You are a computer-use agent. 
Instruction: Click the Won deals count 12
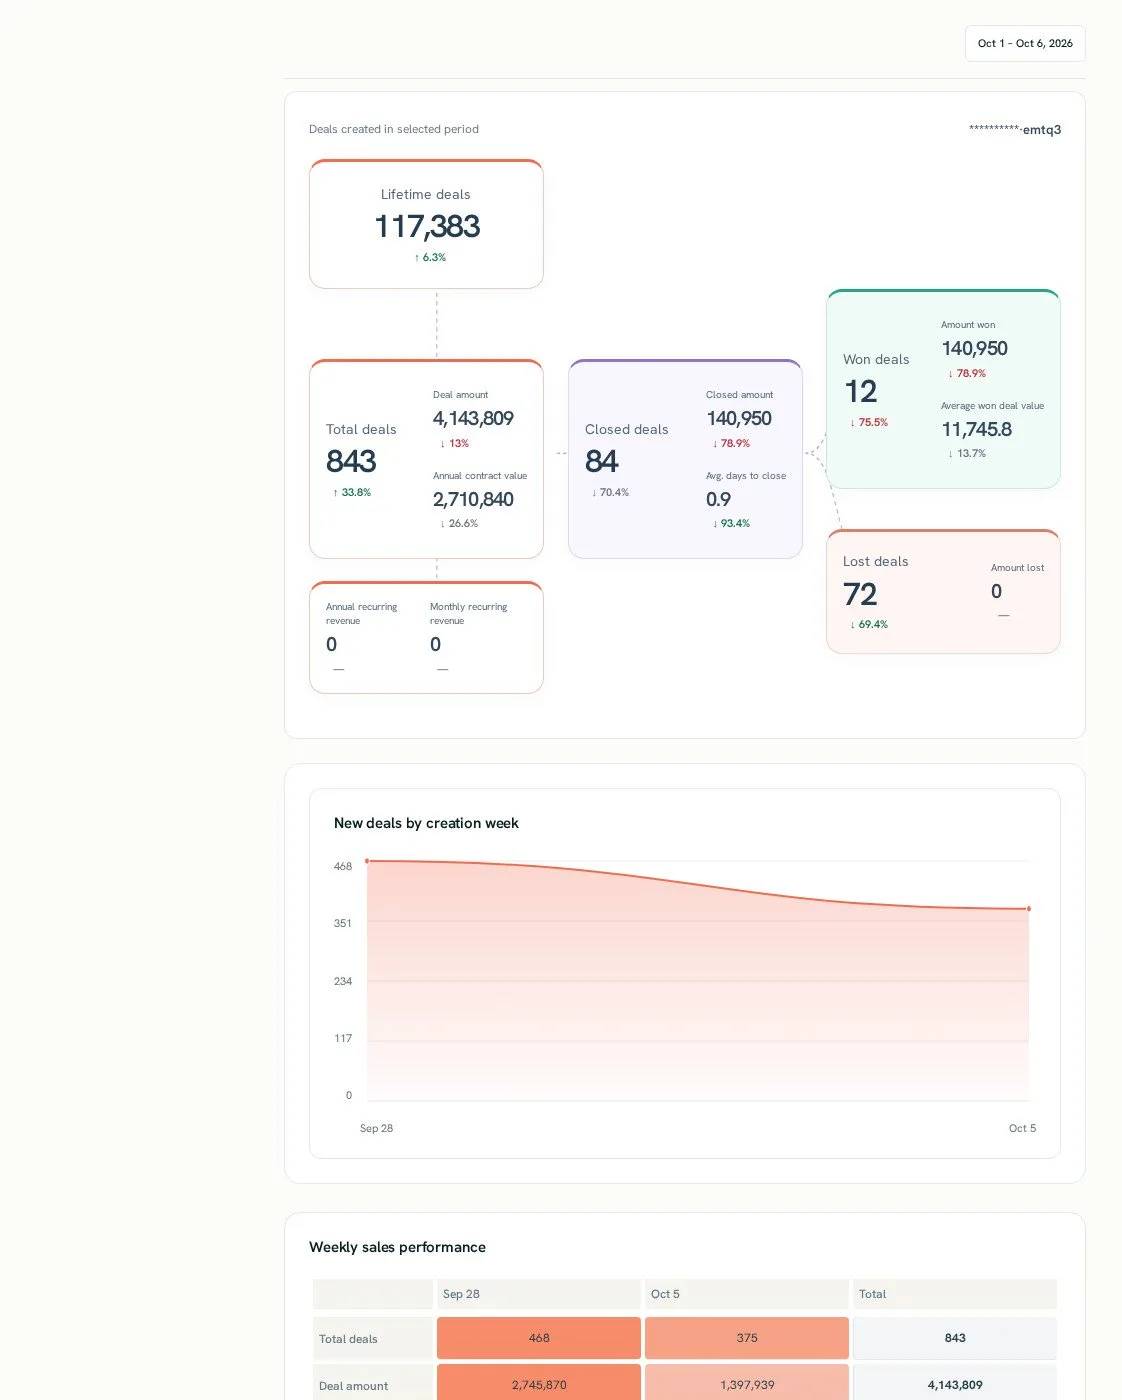[x=860, y=391]
